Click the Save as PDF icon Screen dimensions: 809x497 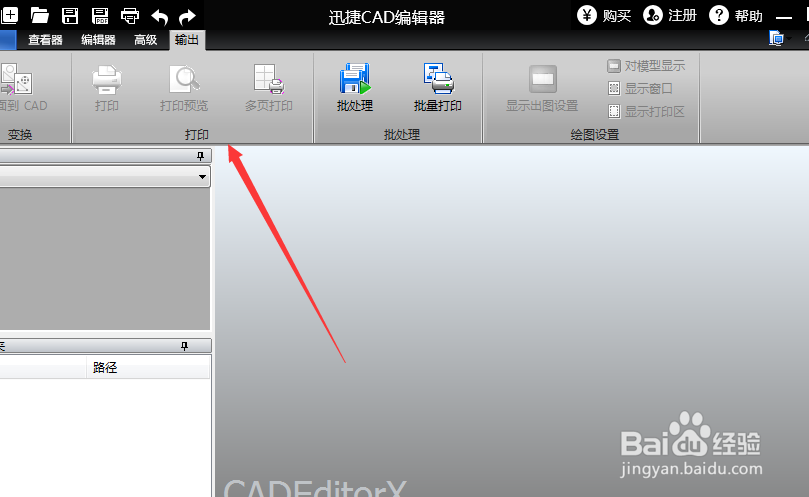100,15
